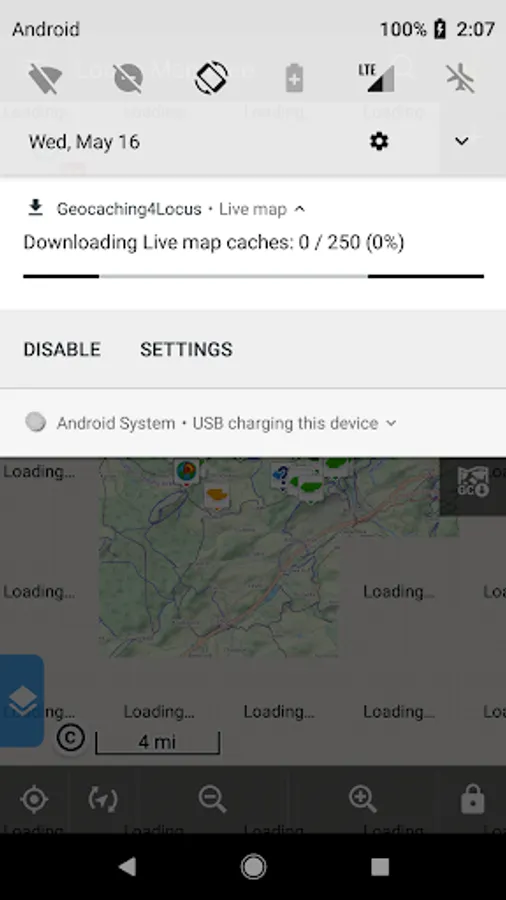Center map on GPS position icon

click(34, 799)
